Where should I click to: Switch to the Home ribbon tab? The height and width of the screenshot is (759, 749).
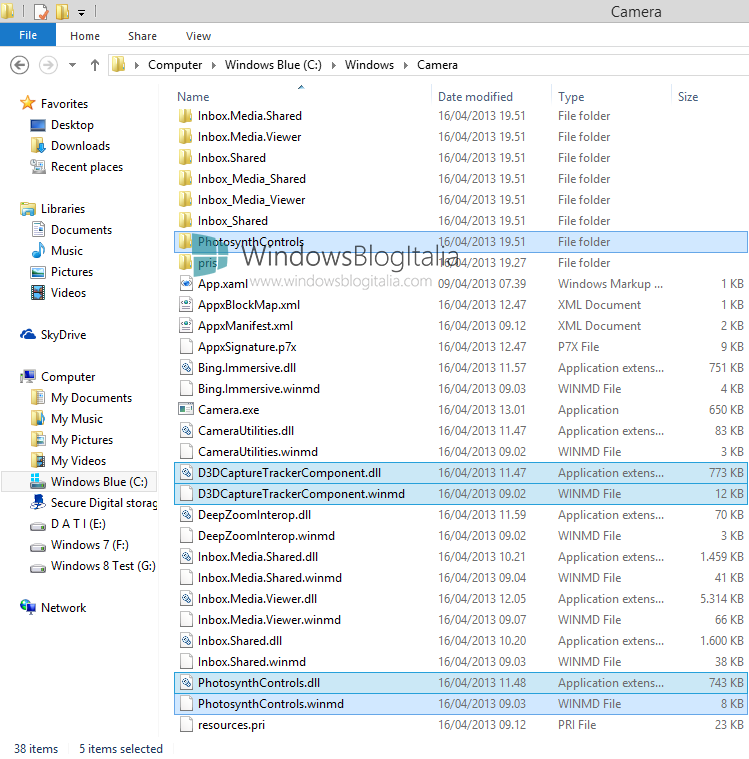click(x=85, y=36)
